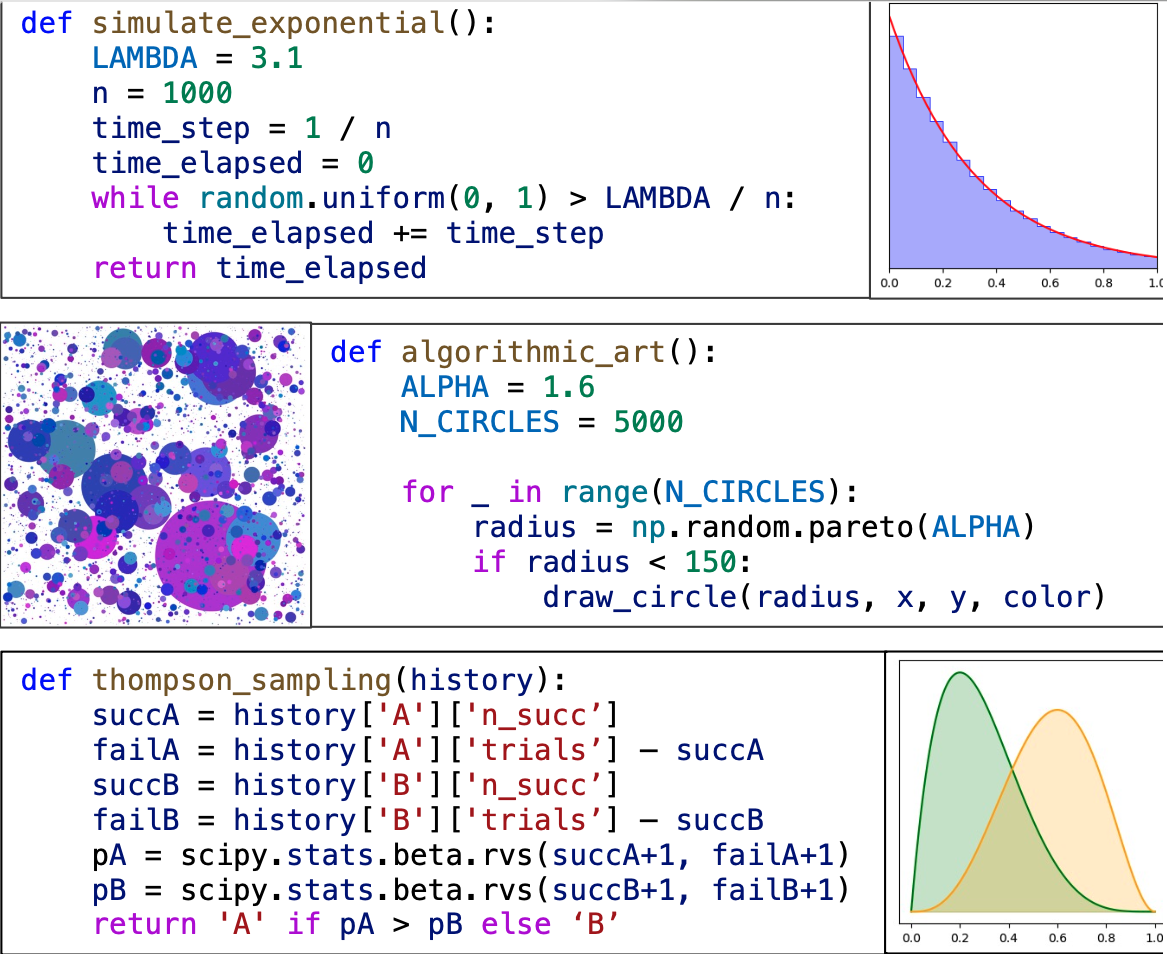Image resolution: width=1167 pixels, height=954 pixels.
Task: Click the number 150 in radius check
Action: [x=711, y=563]
